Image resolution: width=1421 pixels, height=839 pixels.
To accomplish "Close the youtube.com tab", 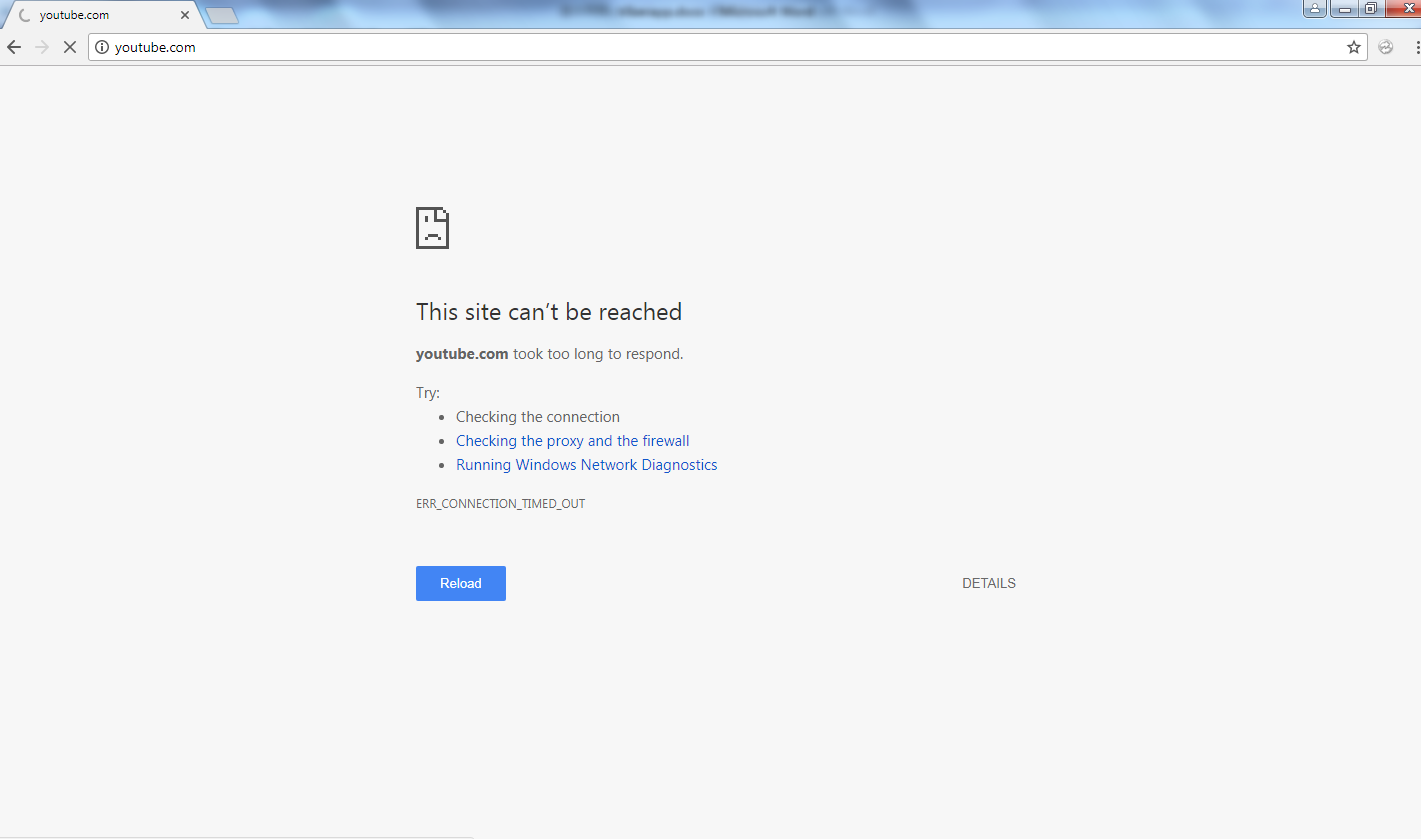I will coord(185,15).
